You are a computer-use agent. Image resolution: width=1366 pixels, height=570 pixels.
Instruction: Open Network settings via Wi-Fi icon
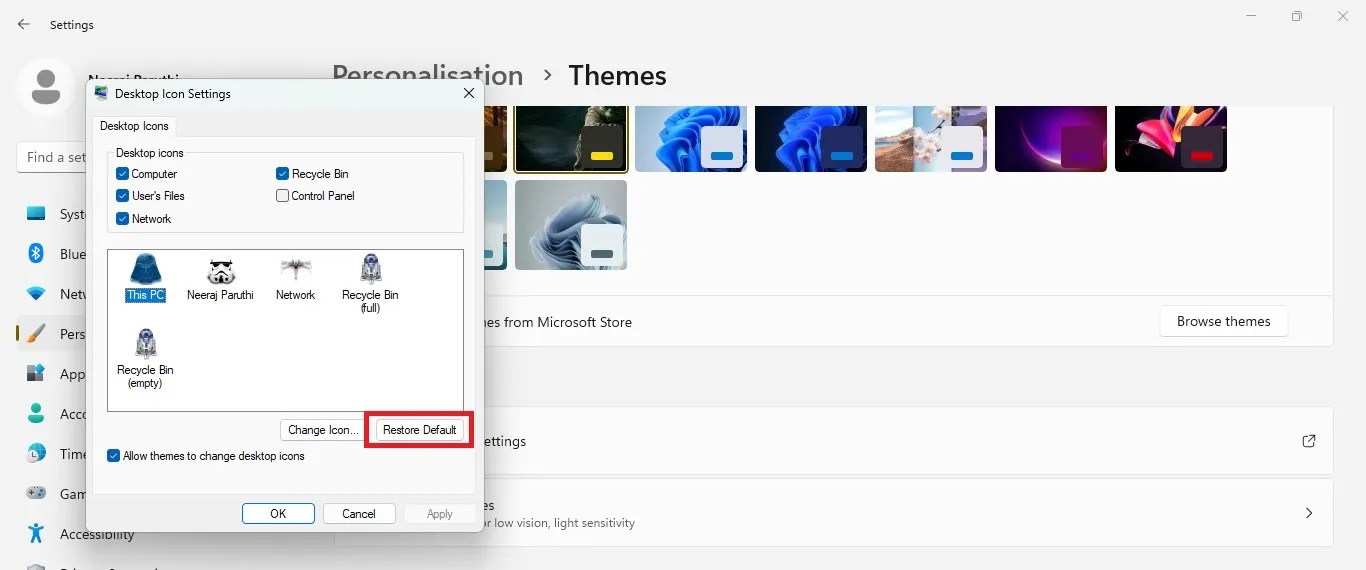(36, 294)
